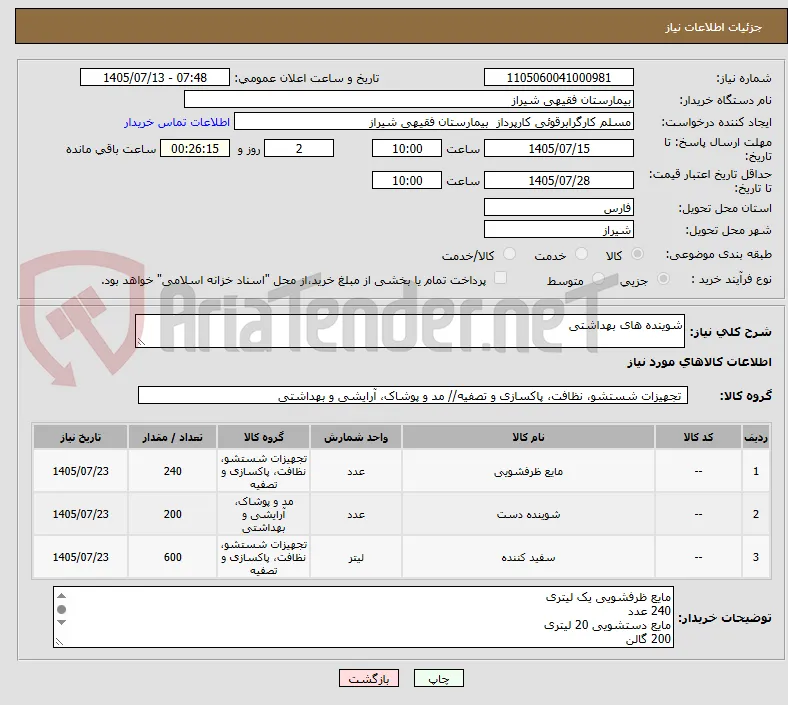Image resolution: width=788 pixels, height=705 pixels.
Task: Click the گروه کالا field
Action: [413, 395]
